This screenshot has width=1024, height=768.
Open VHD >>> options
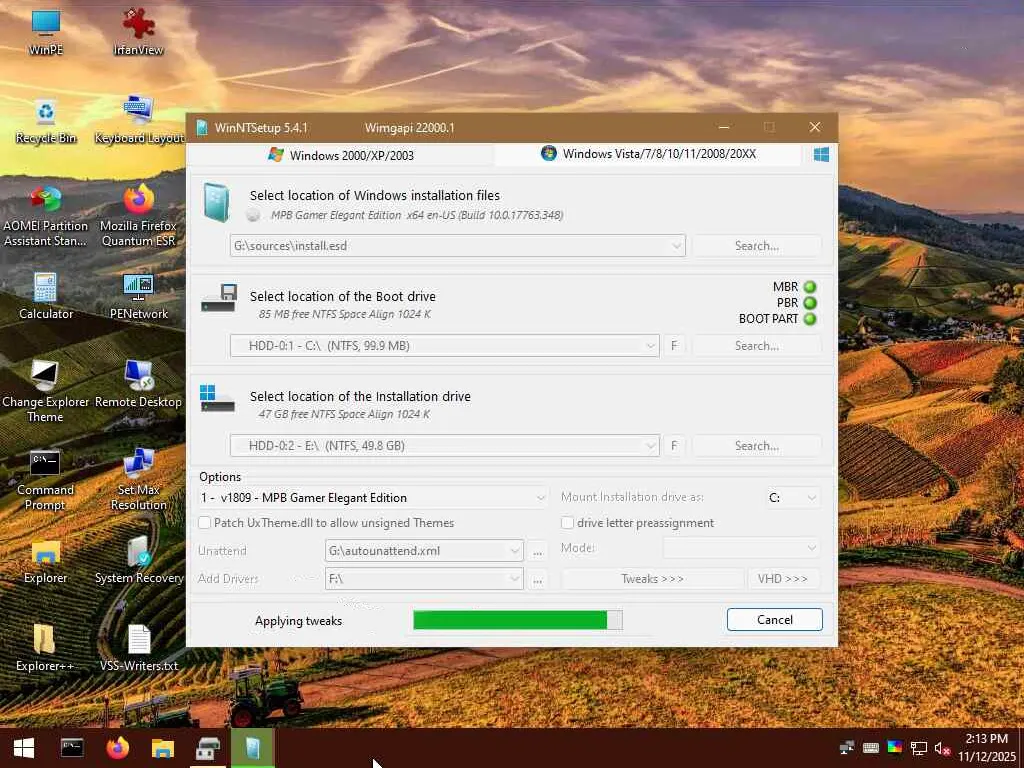782,579
